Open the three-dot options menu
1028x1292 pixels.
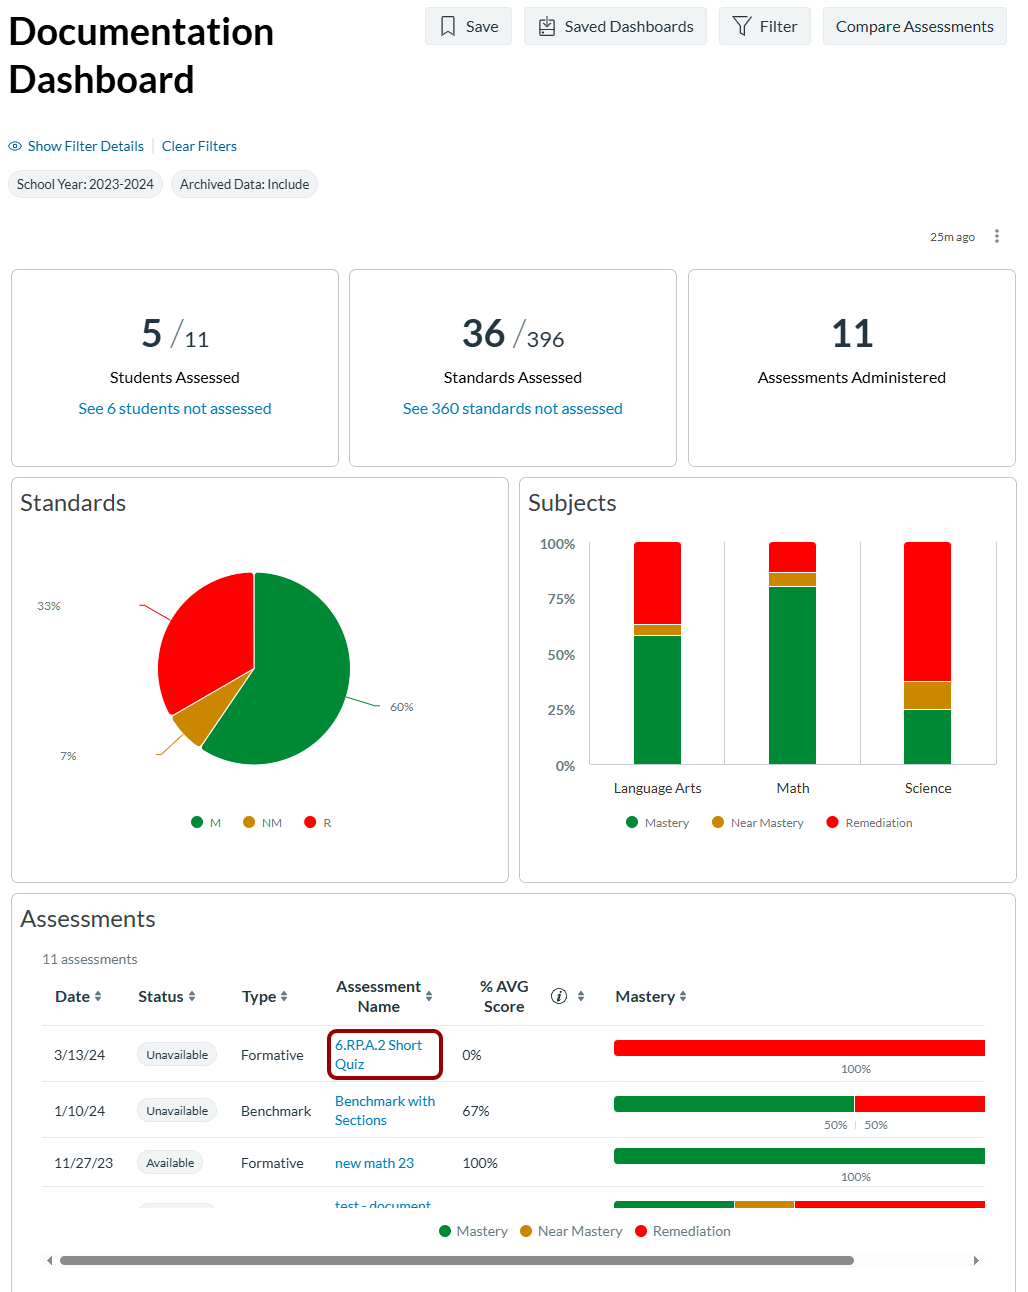pyautogui.click(x=997, y=237)
